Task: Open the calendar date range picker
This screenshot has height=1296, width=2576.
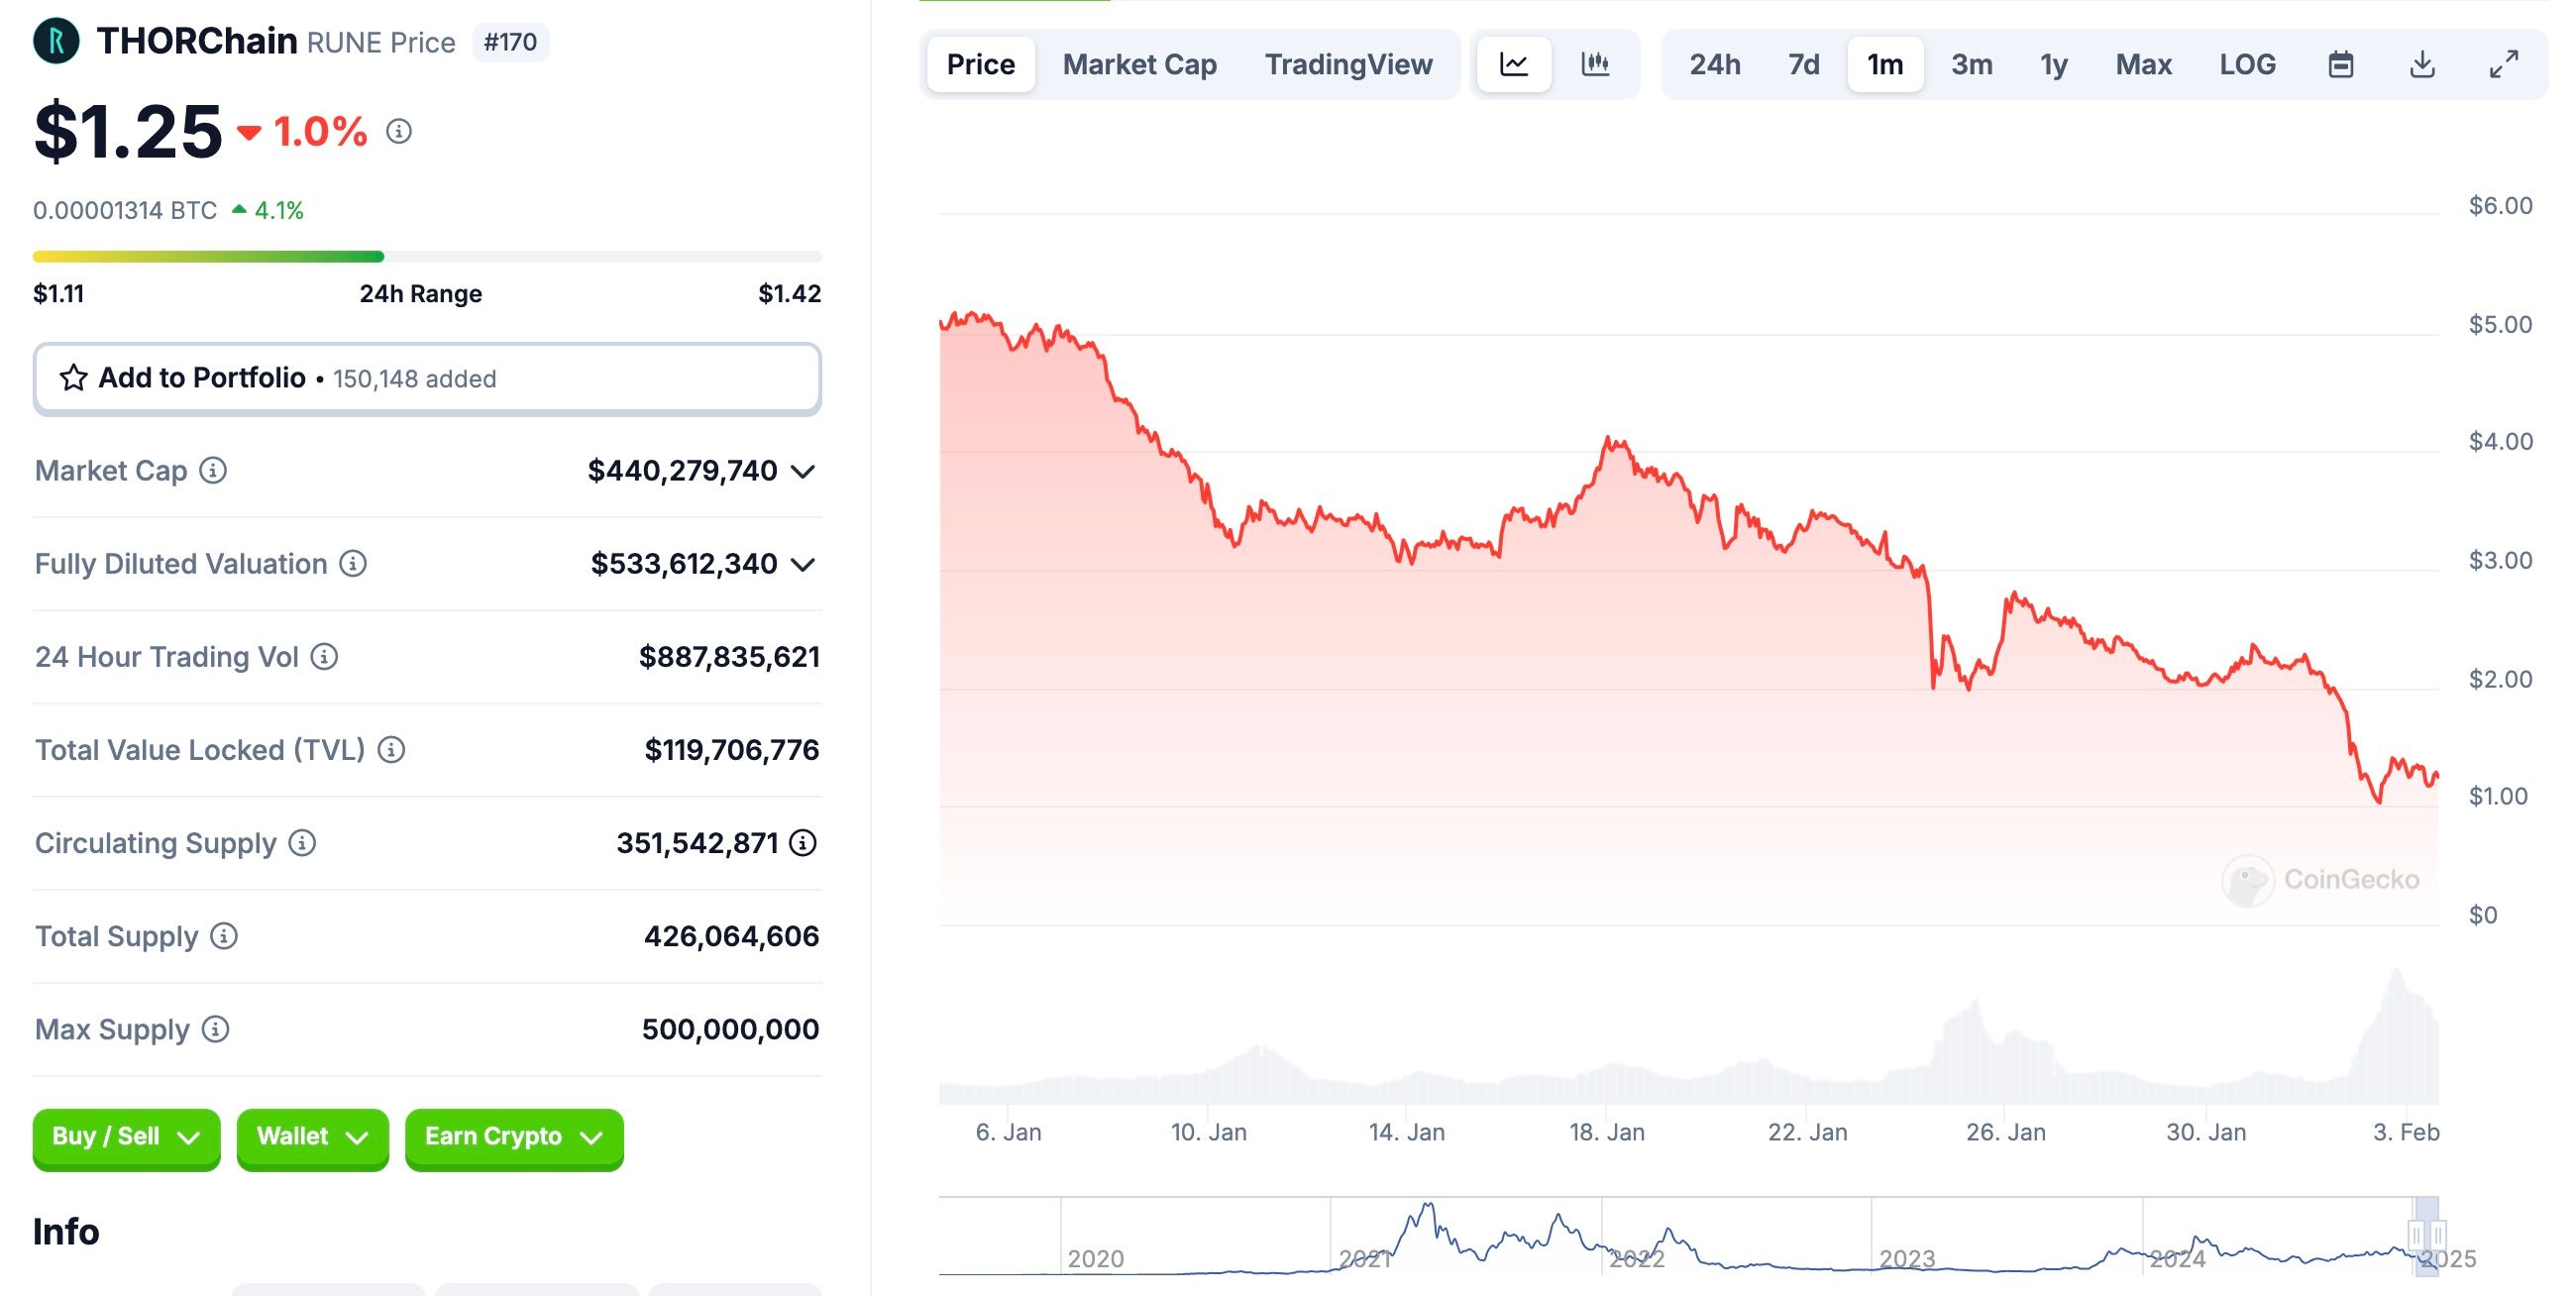Action: tap(2340, 65)
